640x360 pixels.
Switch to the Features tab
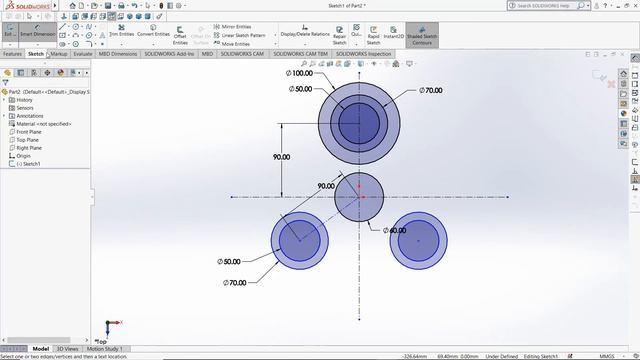pyautogui.click(x=12, y=54)
